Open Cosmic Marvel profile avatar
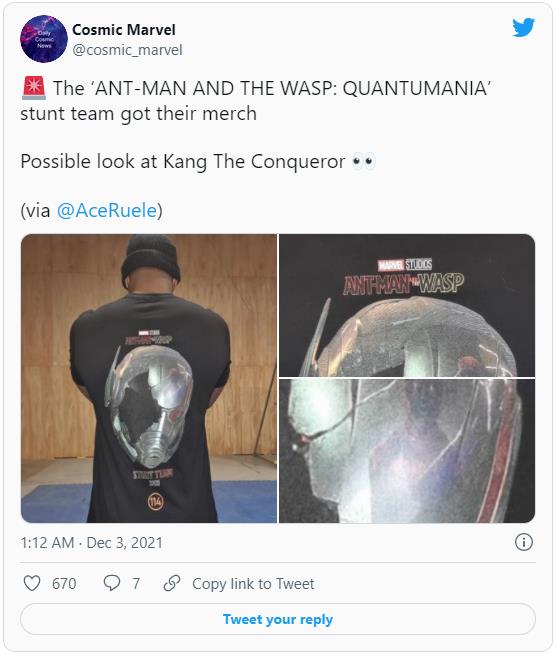 44,39
